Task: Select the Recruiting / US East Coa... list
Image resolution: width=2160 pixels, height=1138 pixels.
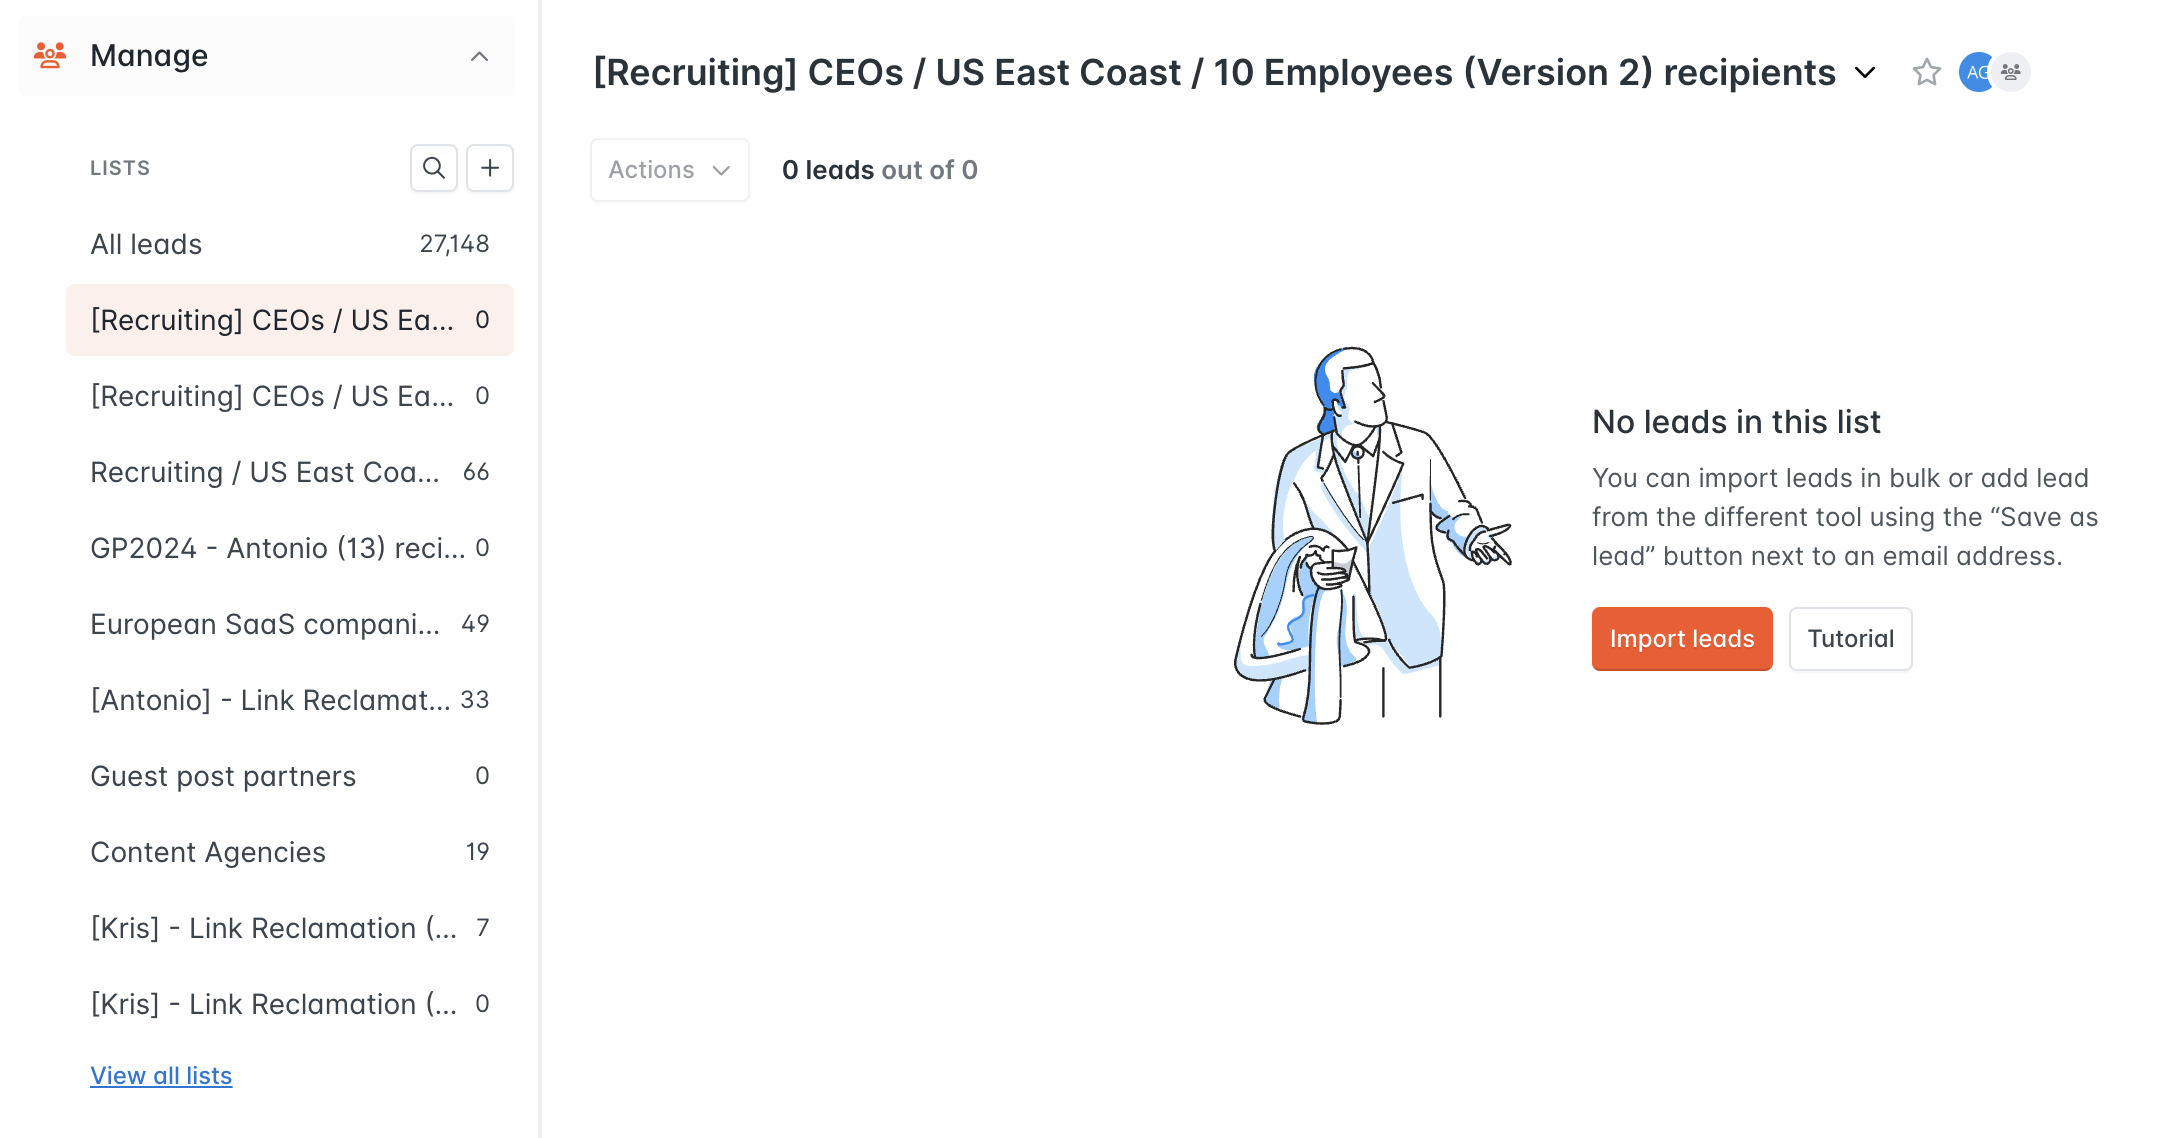Action: click(x=266, y=471)
